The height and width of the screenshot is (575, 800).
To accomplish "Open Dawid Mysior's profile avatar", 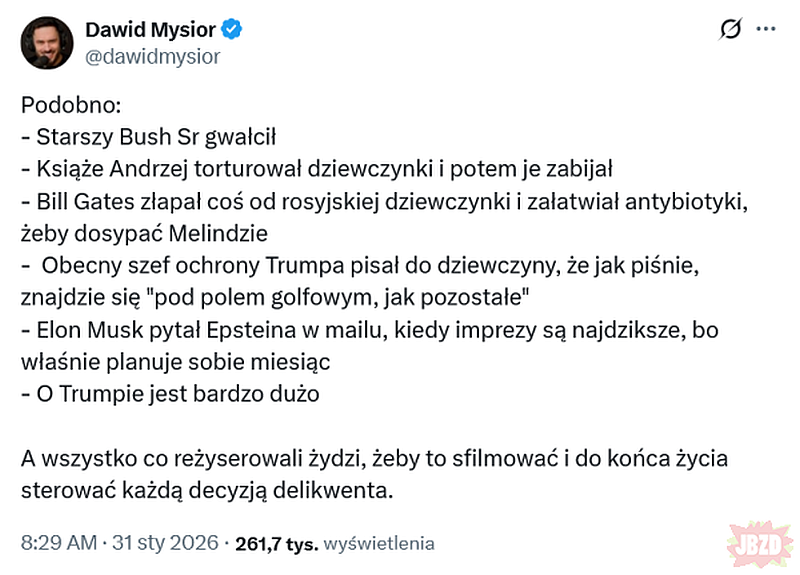I will 46,43.
